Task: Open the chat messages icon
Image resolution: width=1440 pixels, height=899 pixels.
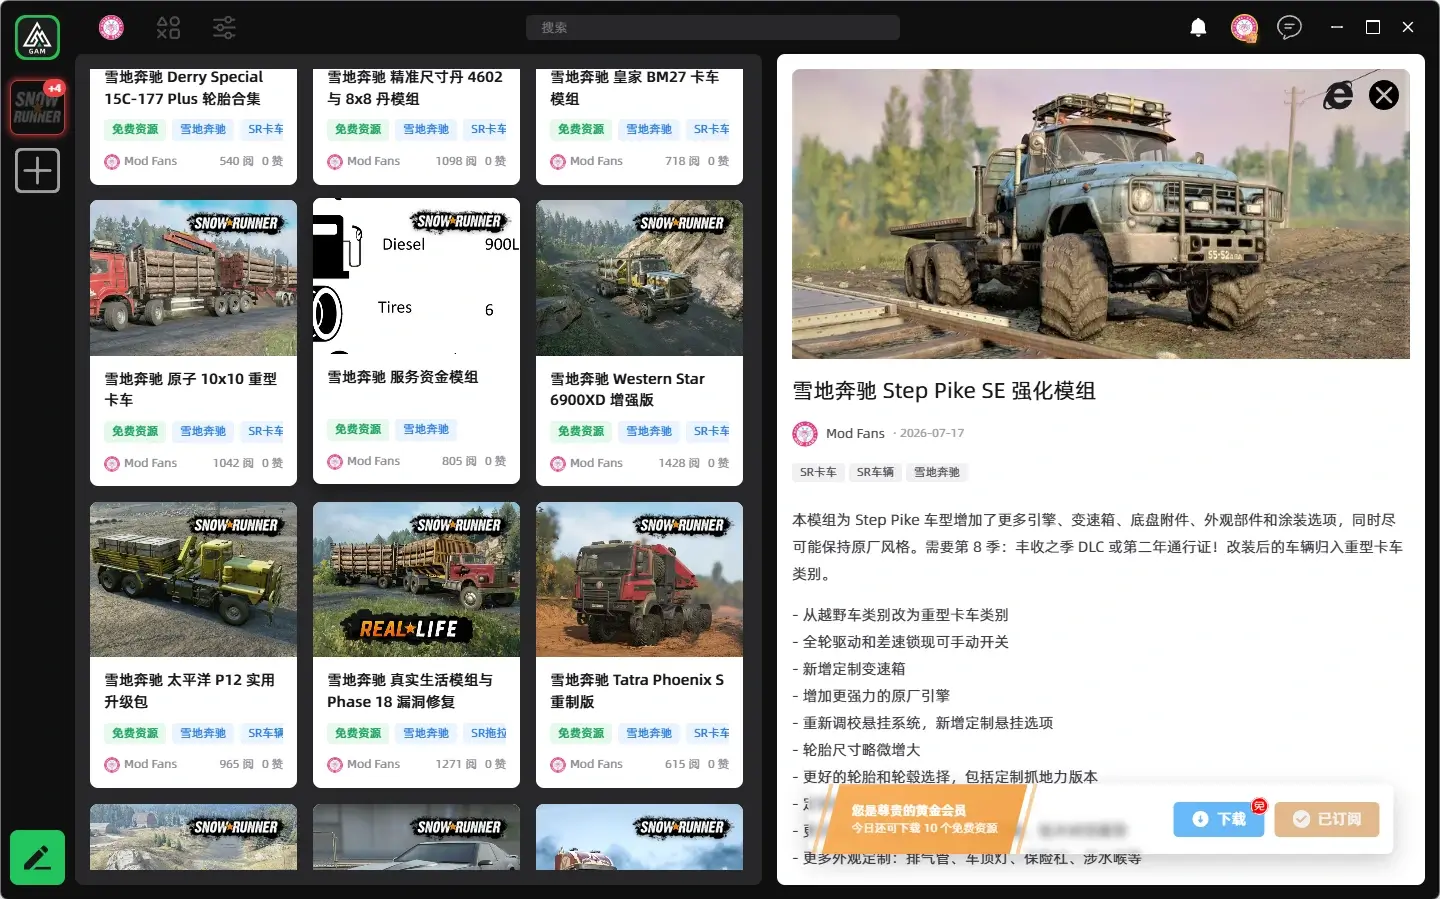Action: (1290, 27)
